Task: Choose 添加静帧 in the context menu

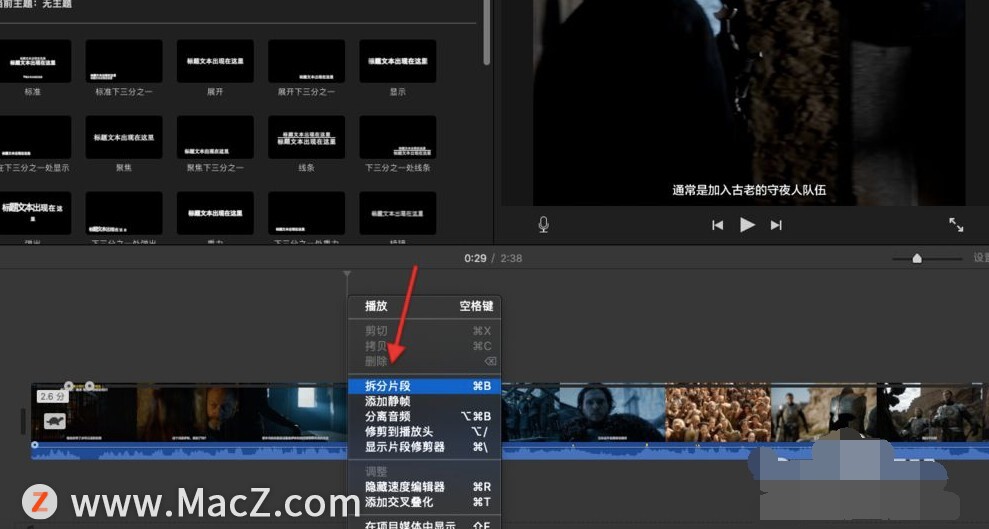Action: pyautogui.click(x=424, y=401)
